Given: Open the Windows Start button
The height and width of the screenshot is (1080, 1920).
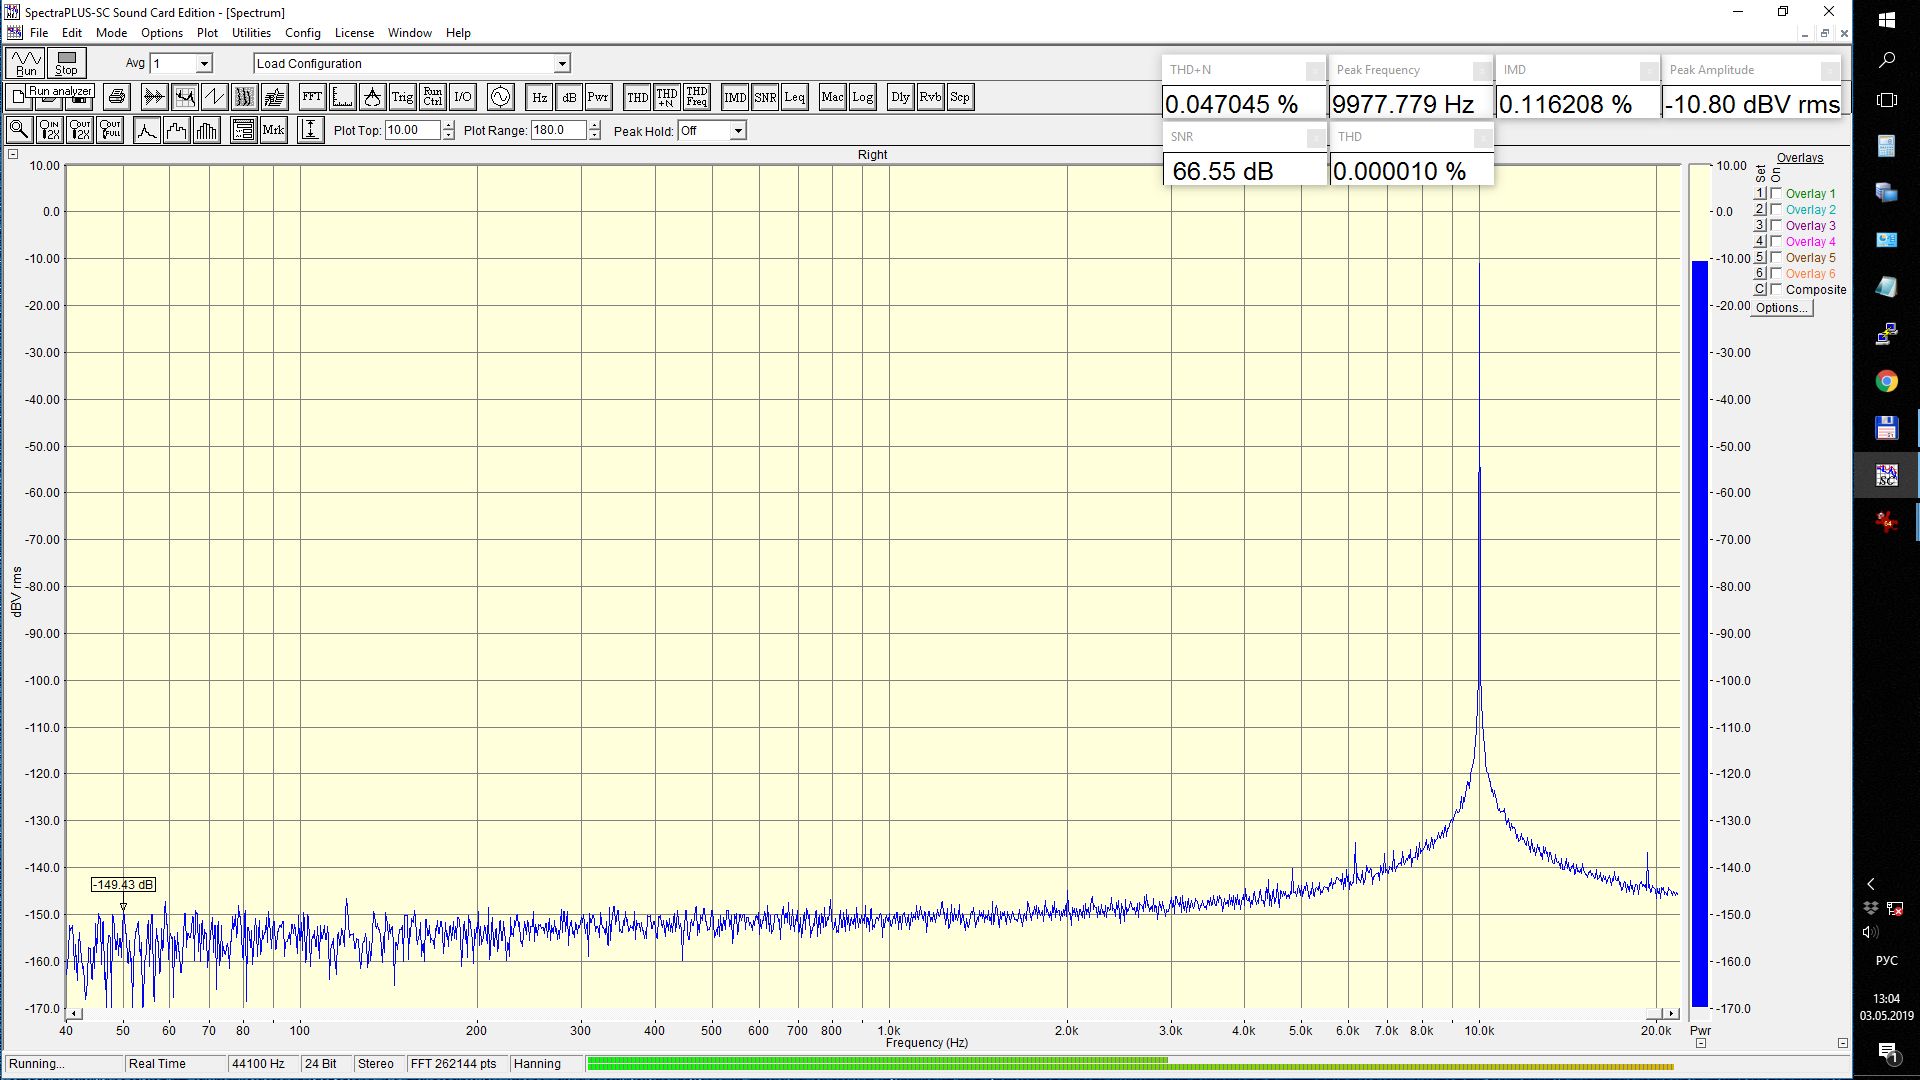Looking at the screenshot, I should click(1886, 20).
